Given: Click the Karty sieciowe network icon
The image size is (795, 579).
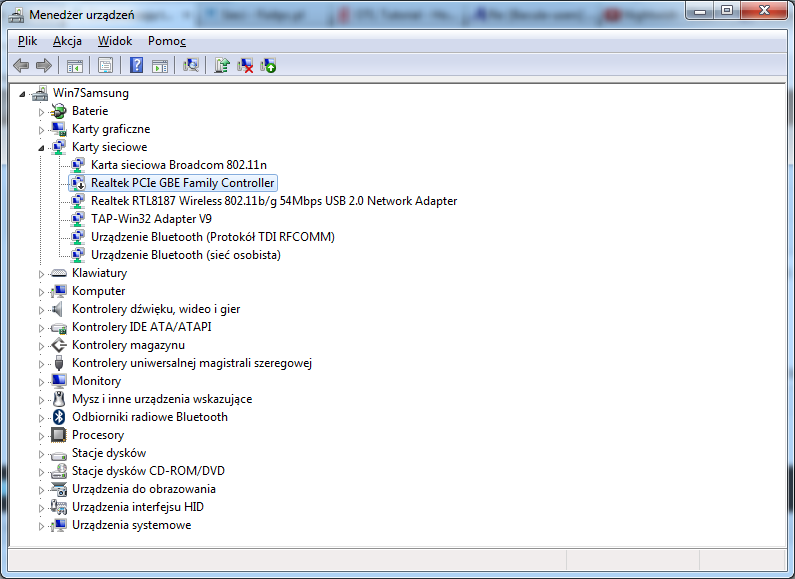Looking at the screenshot, I should point(59,147).
